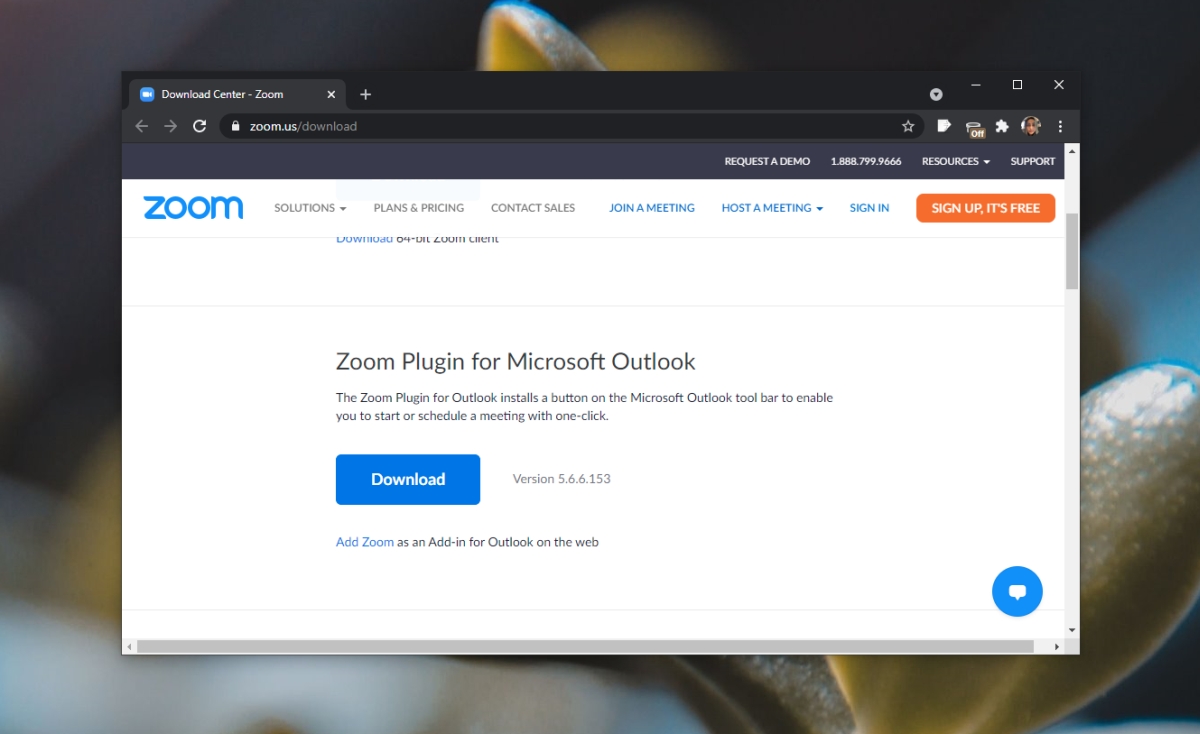Image resolution: width=1200 pixels, height=734 pixels.
Task: Open a new tab with the plus button
Action: click(x=365, y=94)
